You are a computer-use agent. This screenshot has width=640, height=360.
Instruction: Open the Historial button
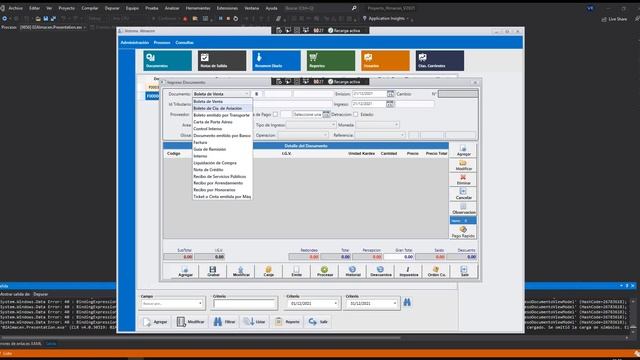[x=353, y=271]
